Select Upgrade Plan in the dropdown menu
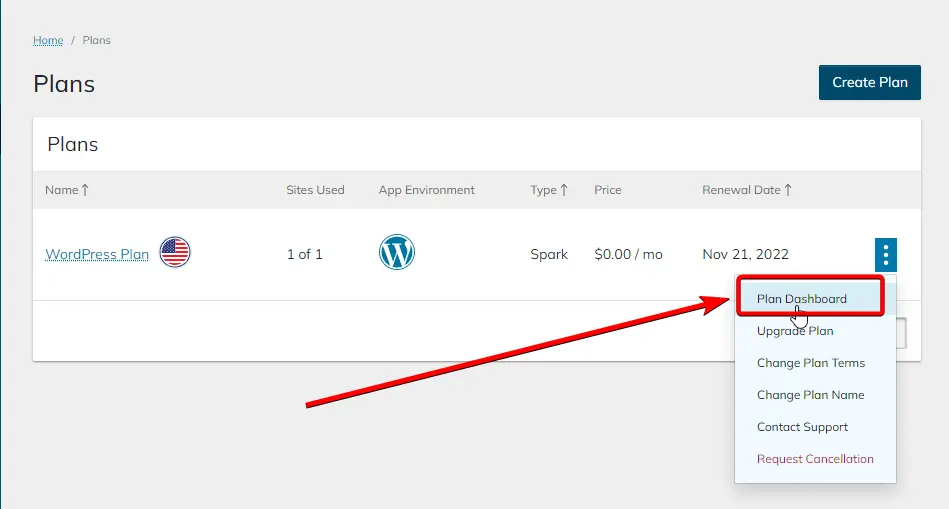This screenshot has height=509, width=949. 795,331
